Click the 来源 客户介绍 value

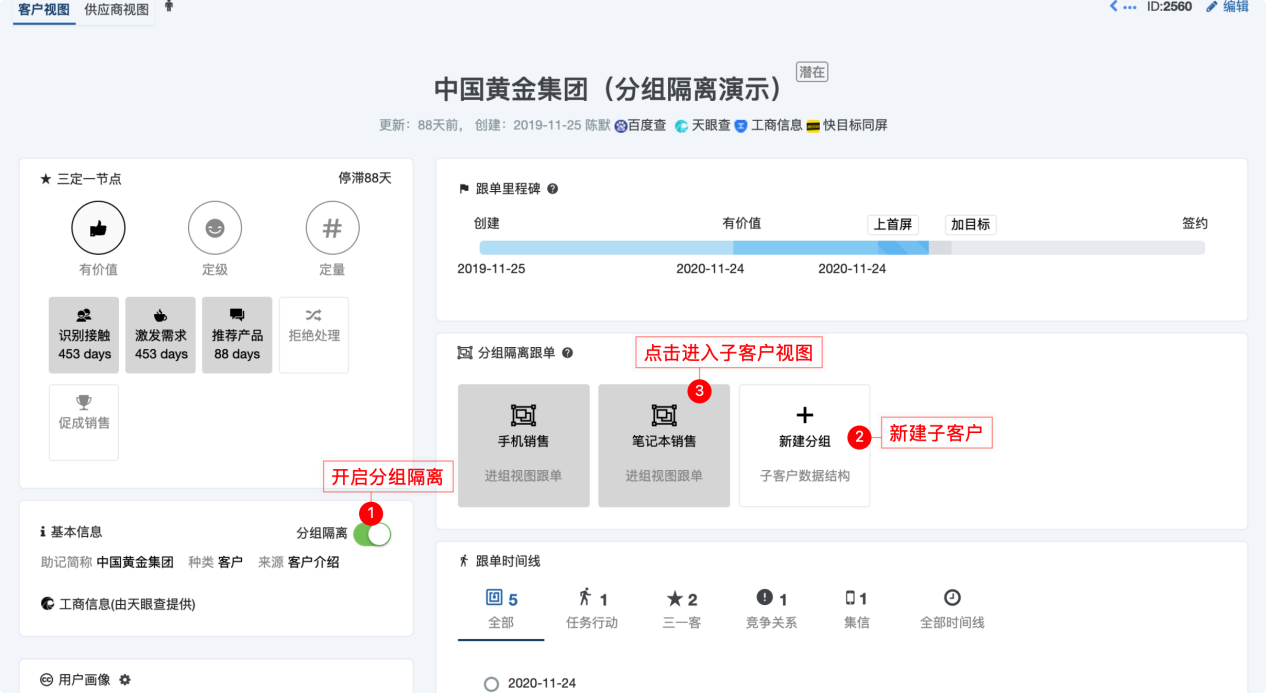click(314, 562)
